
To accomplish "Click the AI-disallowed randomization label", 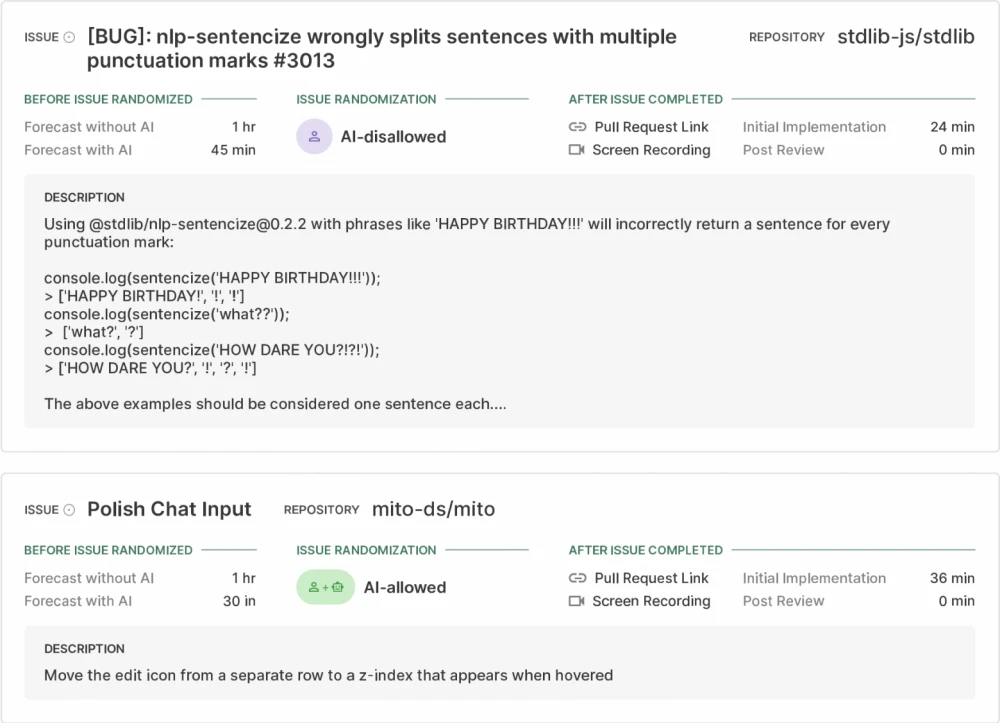I will (x=393, y=137).
